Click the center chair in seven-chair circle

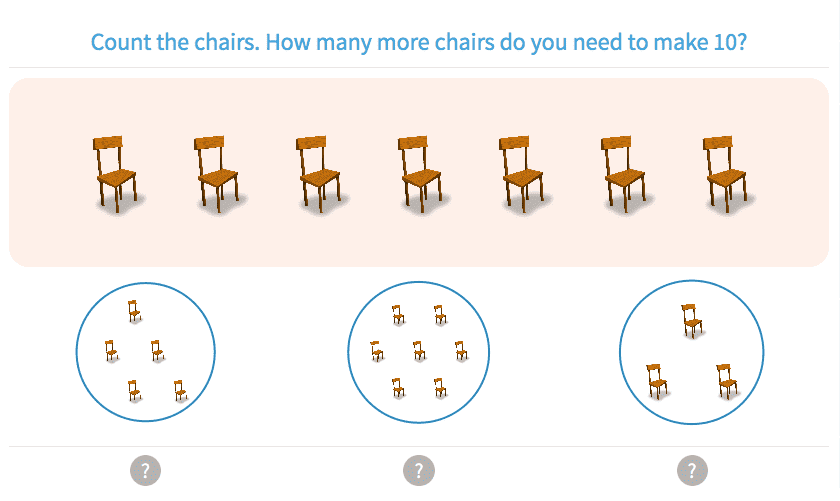[419, 350]
